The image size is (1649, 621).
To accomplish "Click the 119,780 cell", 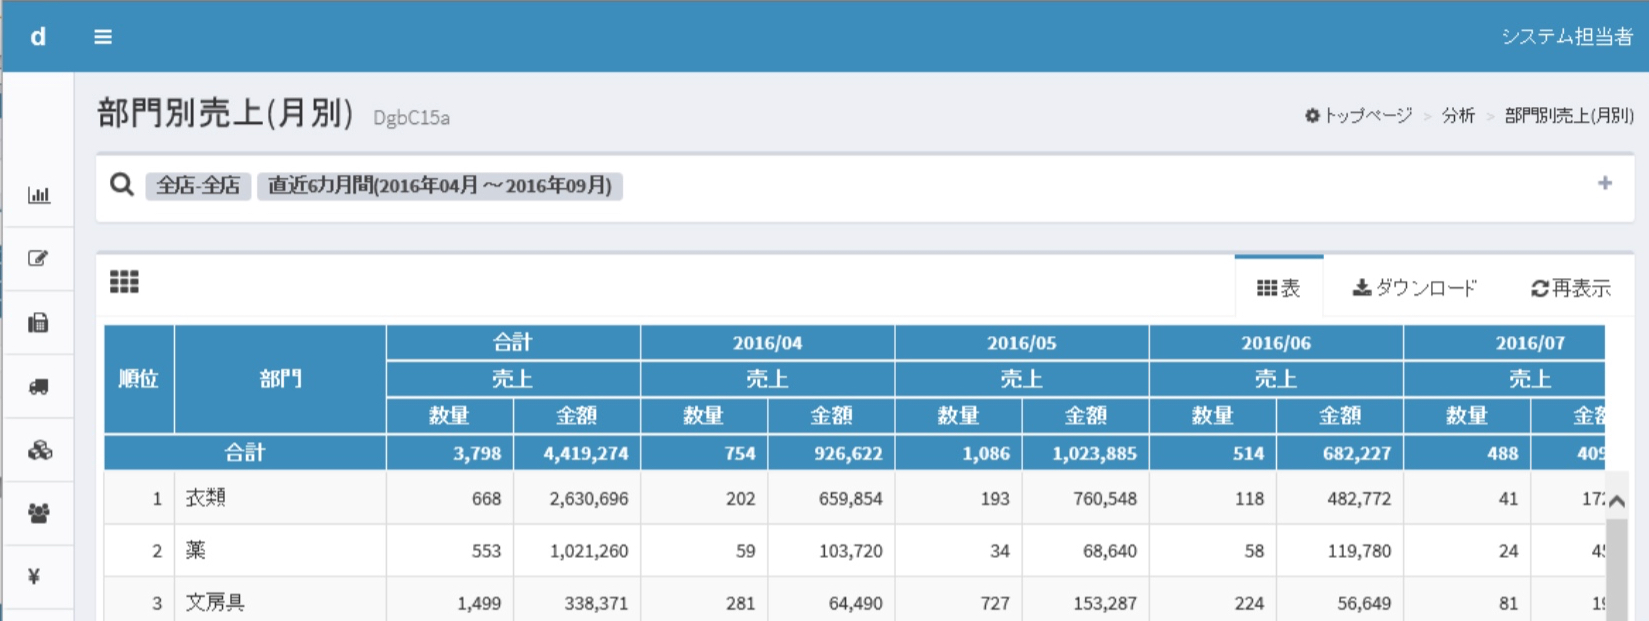I will pyautogui.click(x=1340, y=550).
